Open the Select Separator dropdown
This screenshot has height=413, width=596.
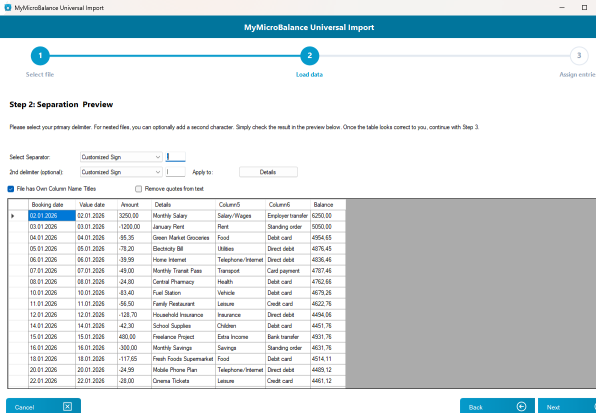pos(121,157)
